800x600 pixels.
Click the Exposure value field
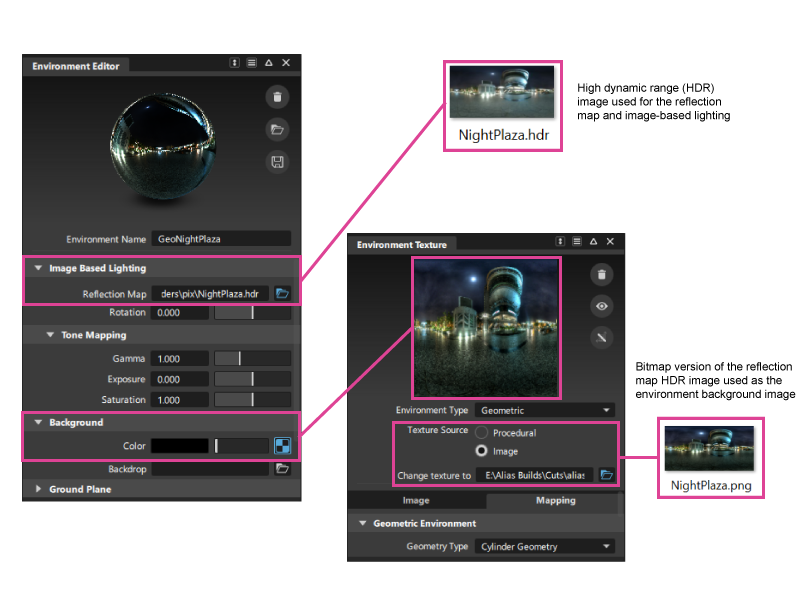(180, 379)
